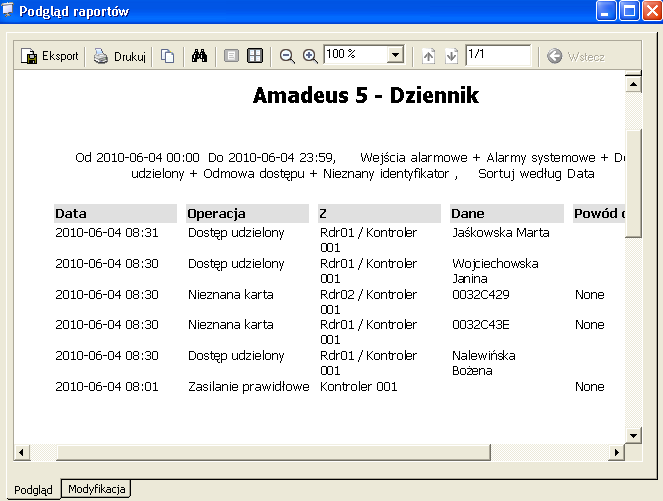Click Amadeus 5 - Dziennik report title
Screen dimensions: 663x501
coord(366,95)
